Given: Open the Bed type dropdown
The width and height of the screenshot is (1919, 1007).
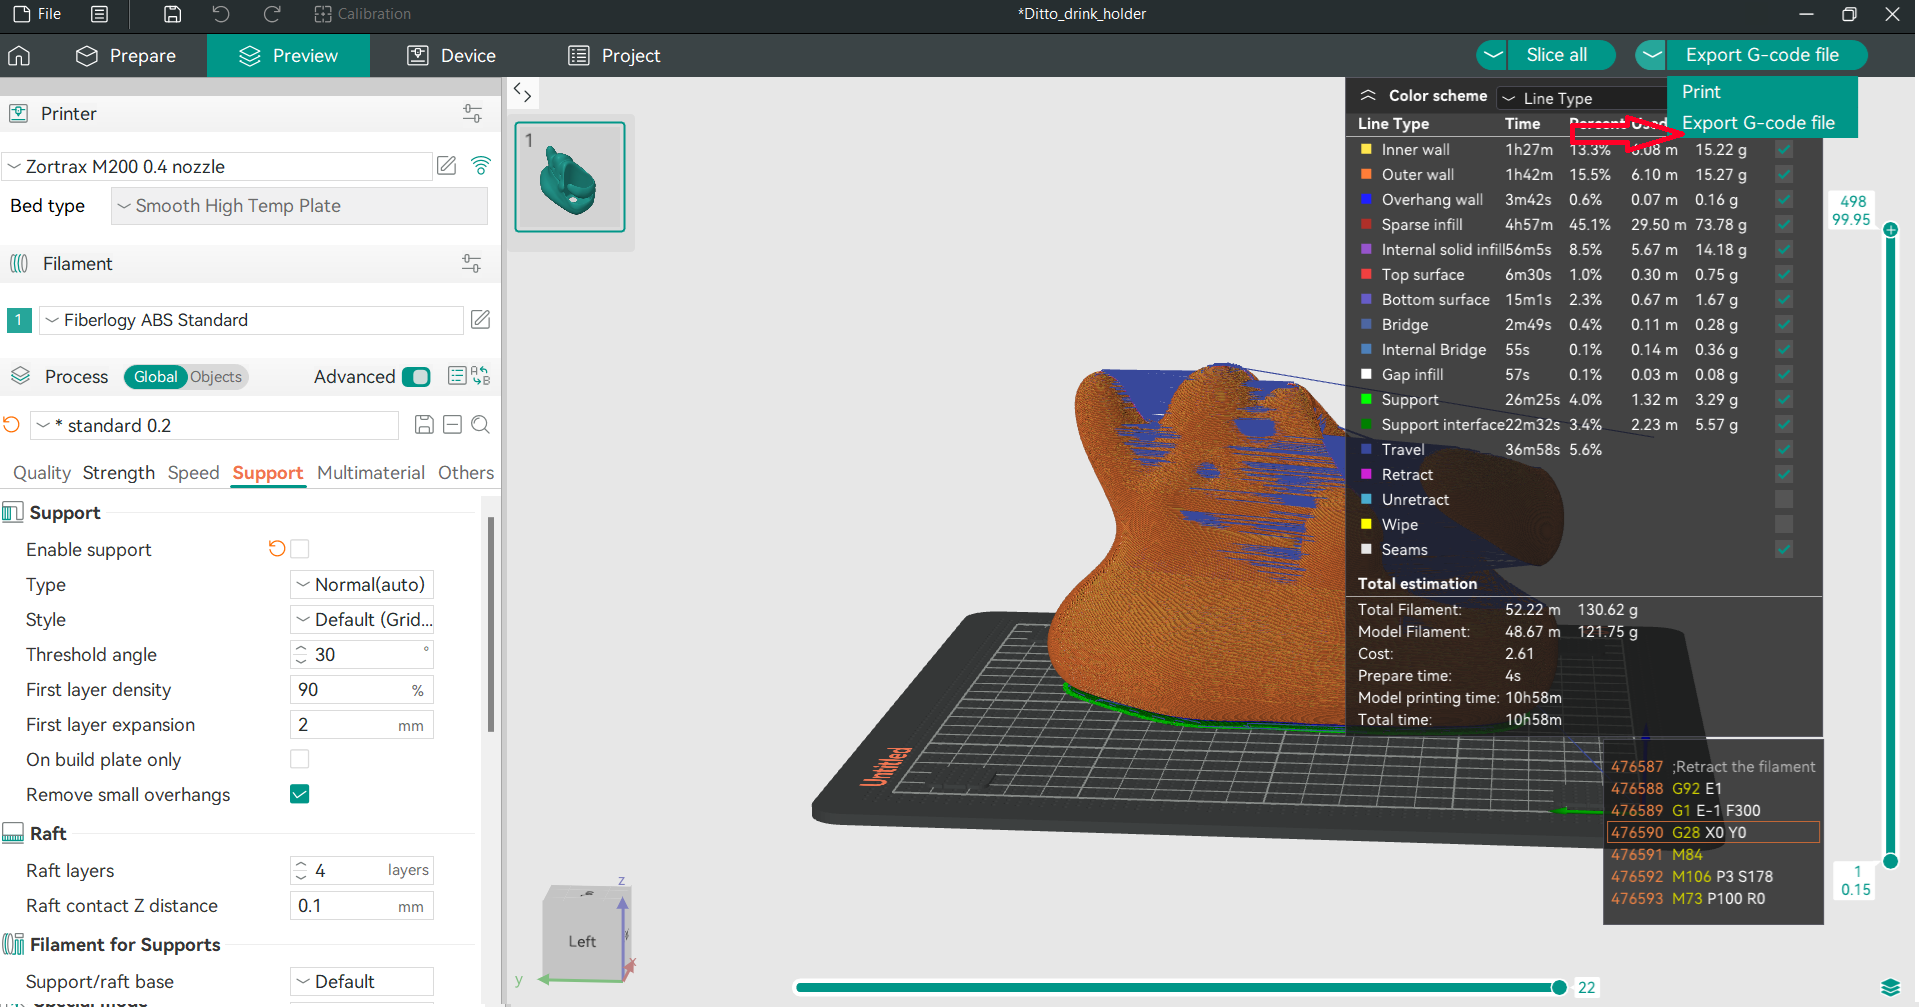Looking at the screenshot, I should [299, 206].
